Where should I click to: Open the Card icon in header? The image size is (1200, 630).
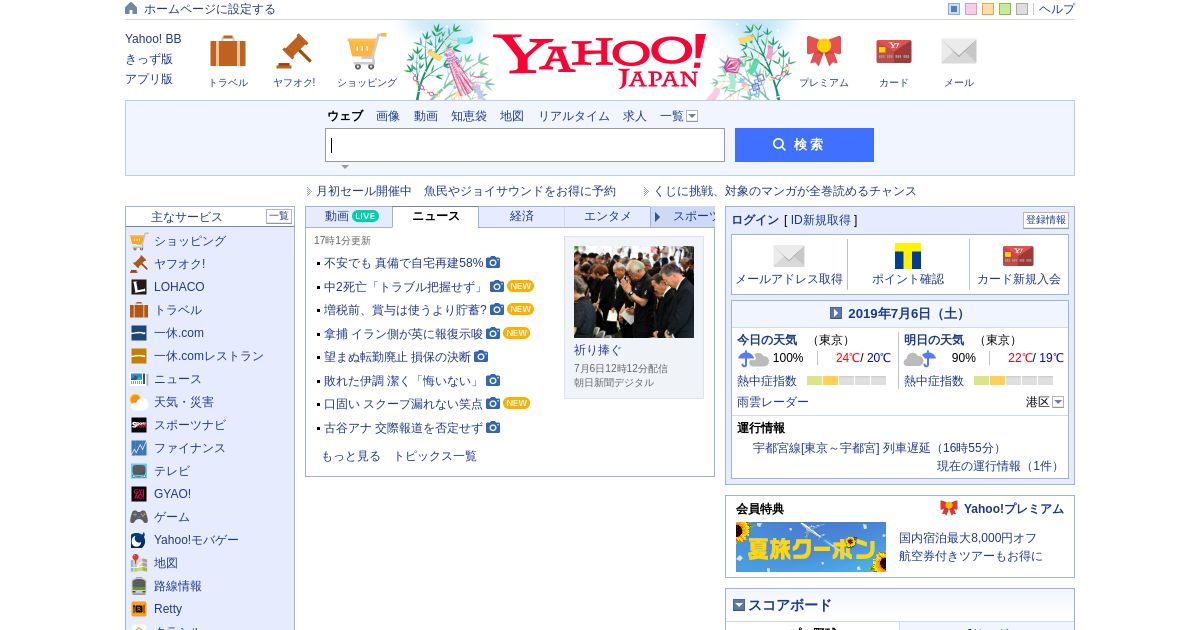pos(894,51)
